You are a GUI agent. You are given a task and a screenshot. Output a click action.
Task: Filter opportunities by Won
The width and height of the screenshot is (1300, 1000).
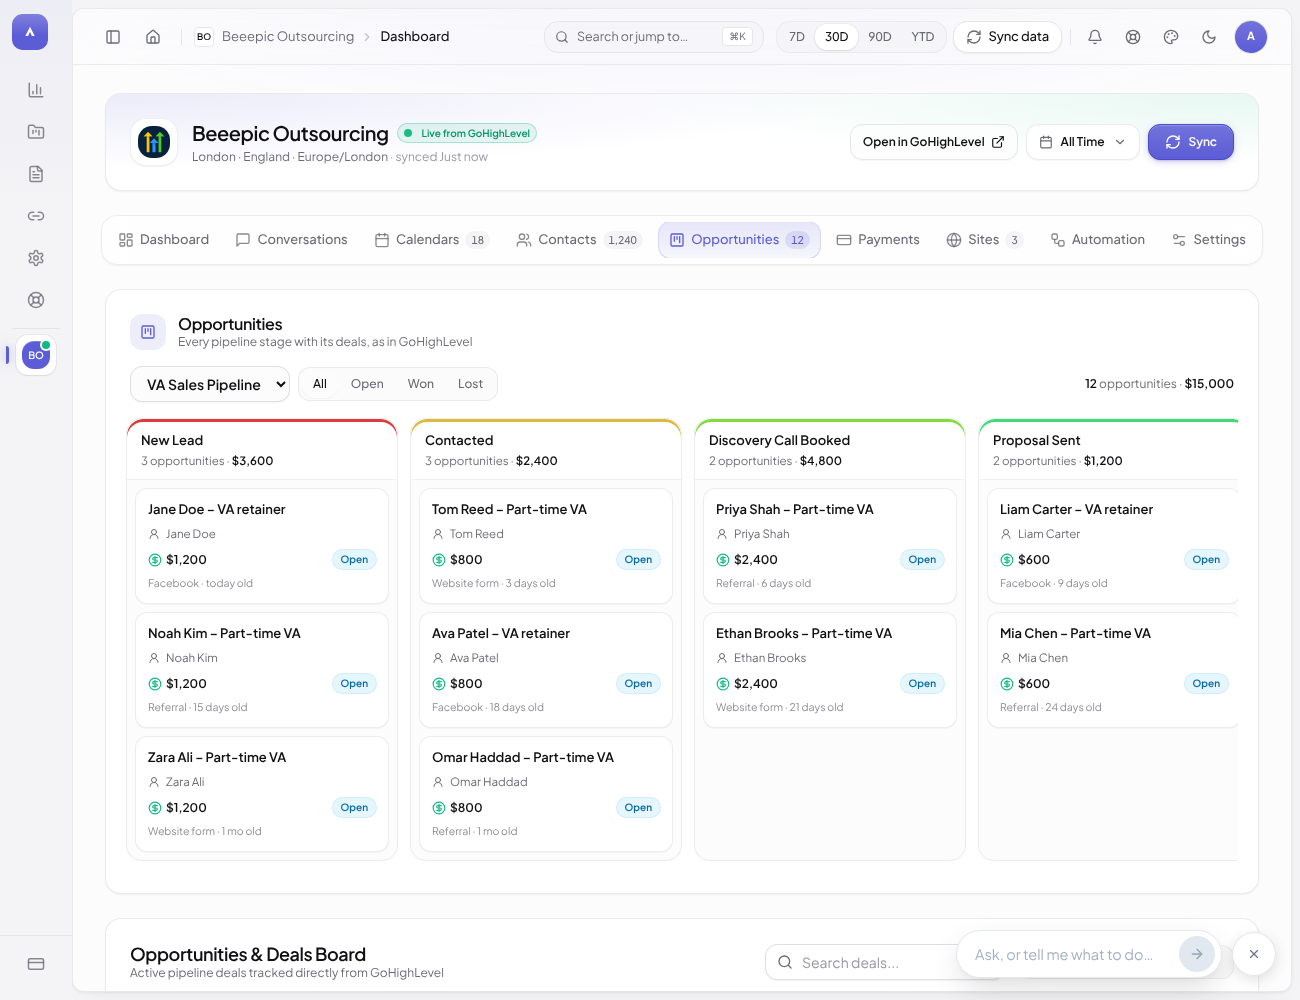coord(421,384)
